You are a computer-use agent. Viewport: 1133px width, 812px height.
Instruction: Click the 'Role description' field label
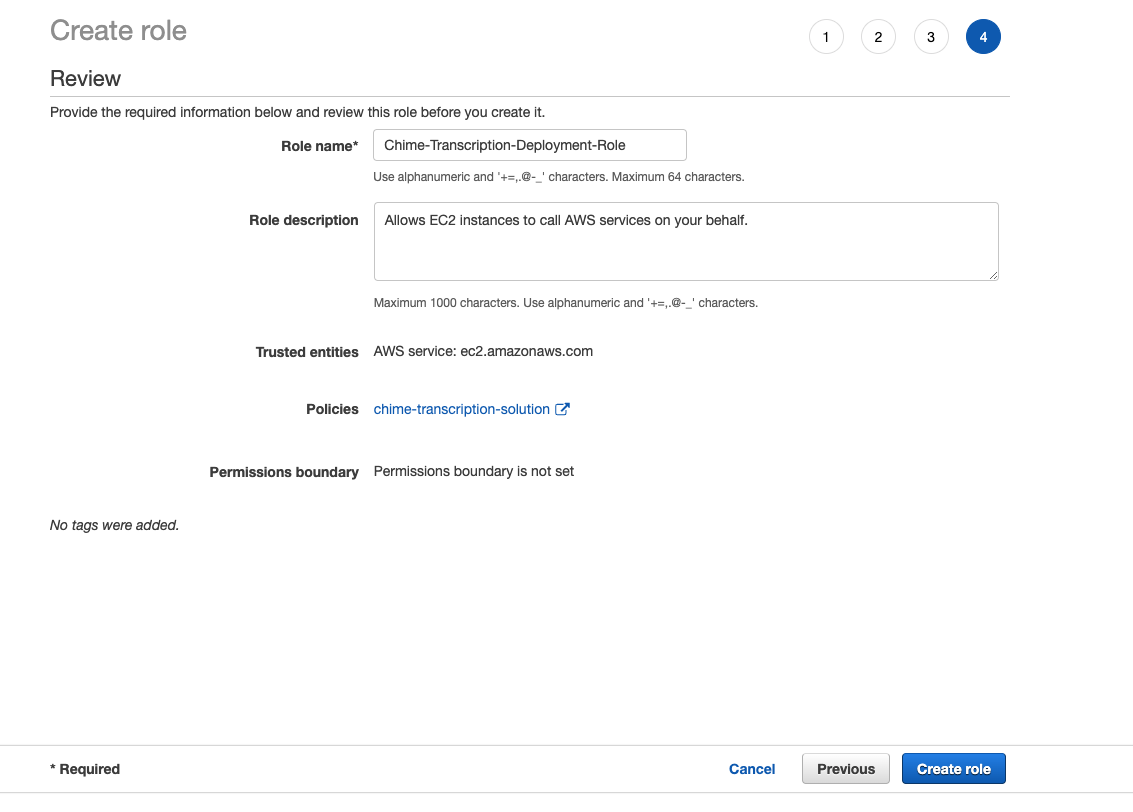(303, 220)
